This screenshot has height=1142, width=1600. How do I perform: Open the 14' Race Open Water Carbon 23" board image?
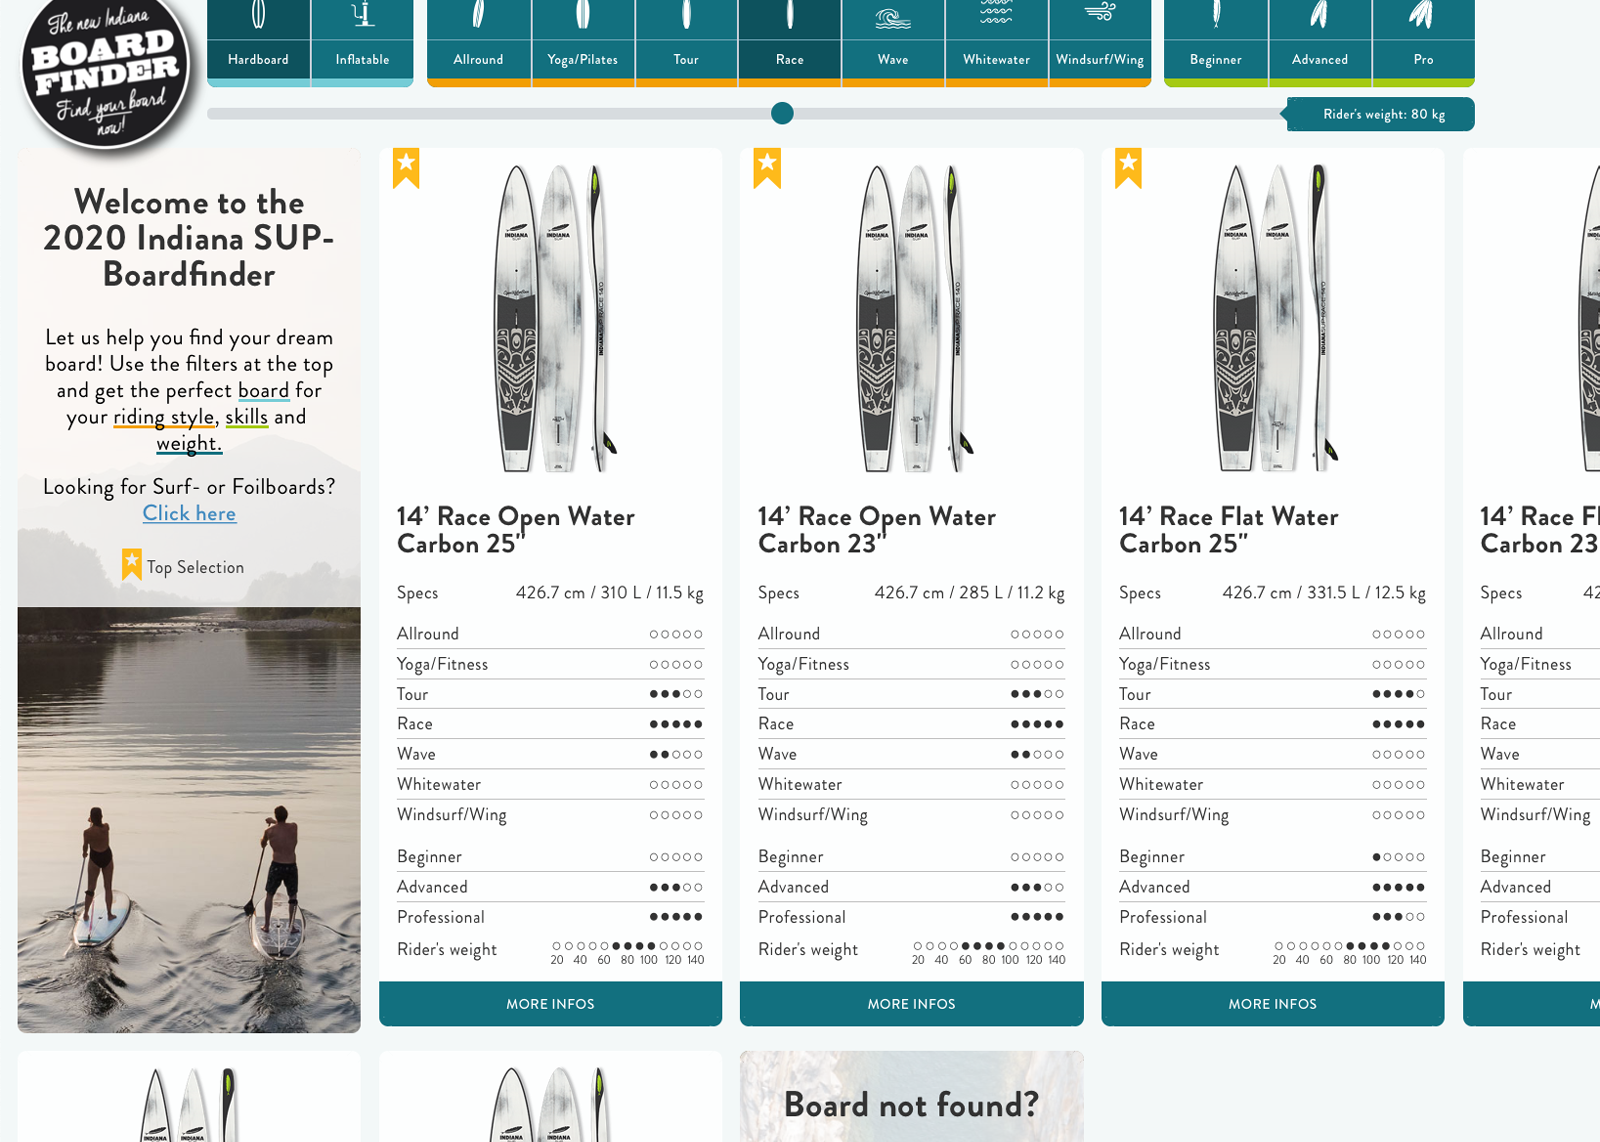tap(916, 318)
